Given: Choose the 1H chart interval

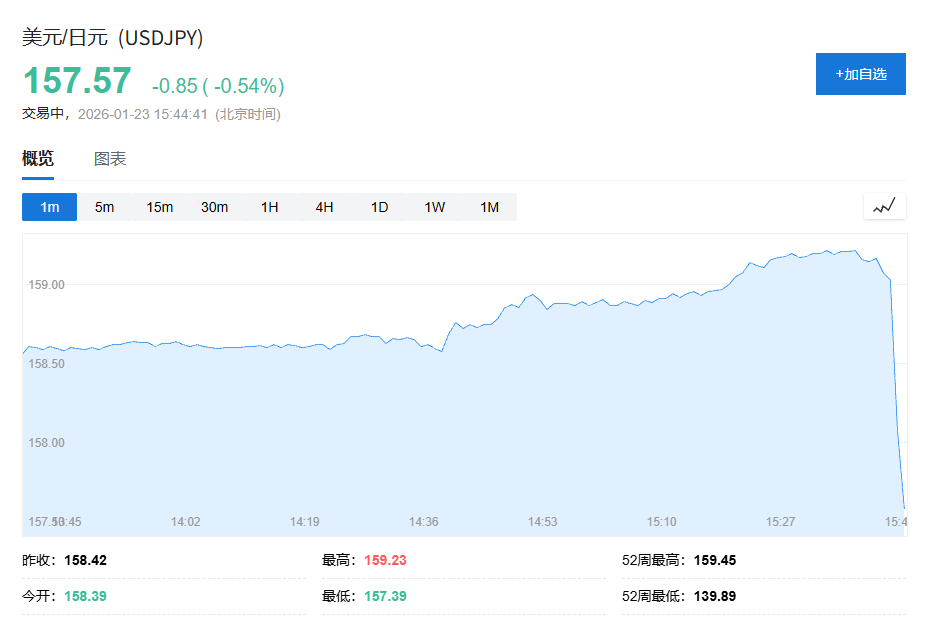Looking at the screenshot, I should point(270,207).
